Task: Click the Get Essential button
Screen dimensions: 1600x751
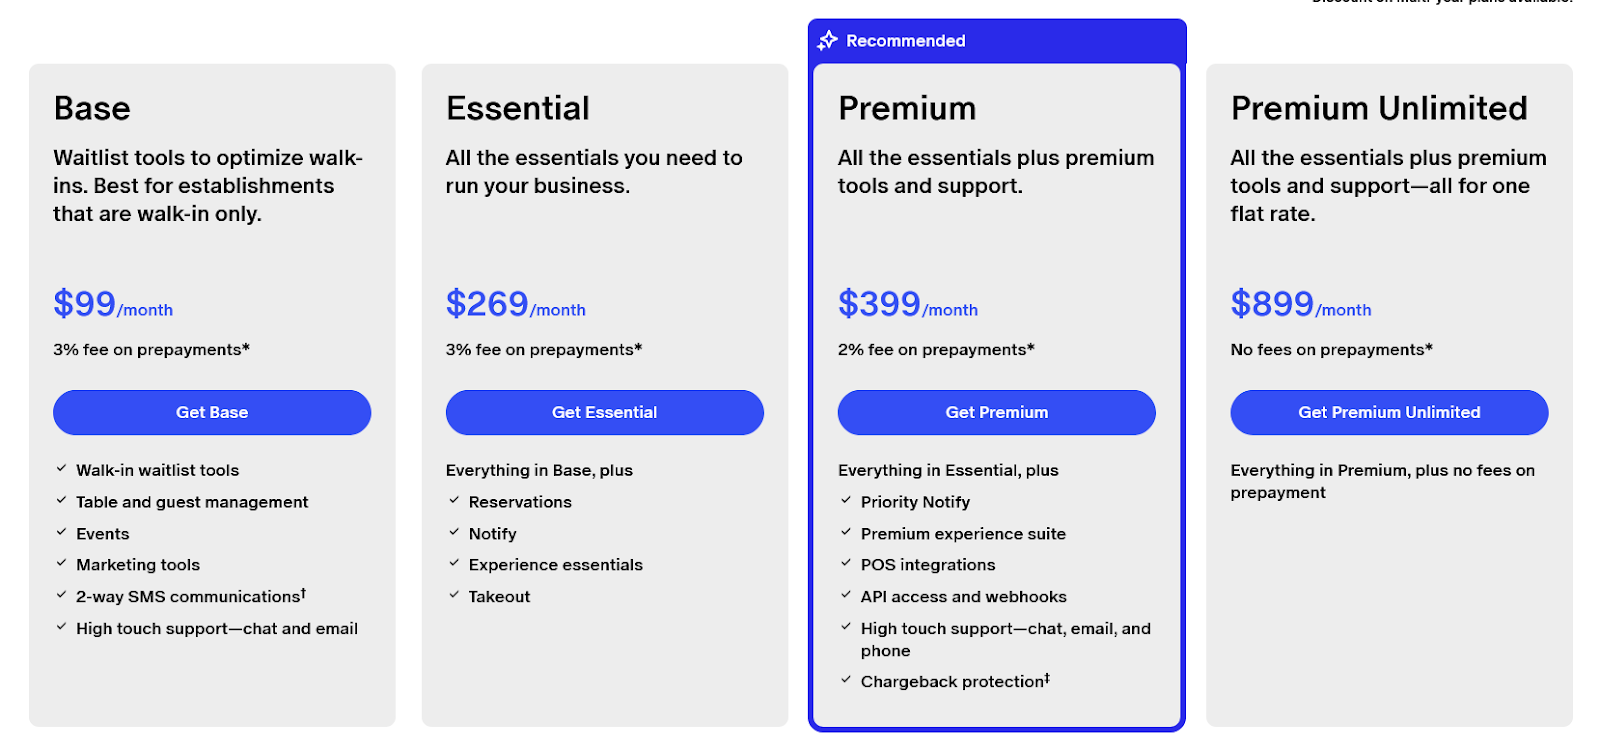Action: coord(605,412)
